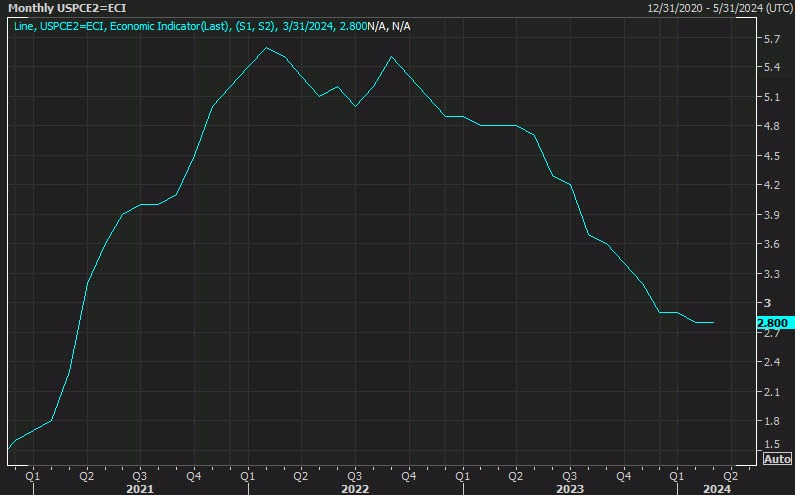The image size is (795, 495).
Task: Click the line's highest peak in early 2022
Action: [x=266, y=48]
